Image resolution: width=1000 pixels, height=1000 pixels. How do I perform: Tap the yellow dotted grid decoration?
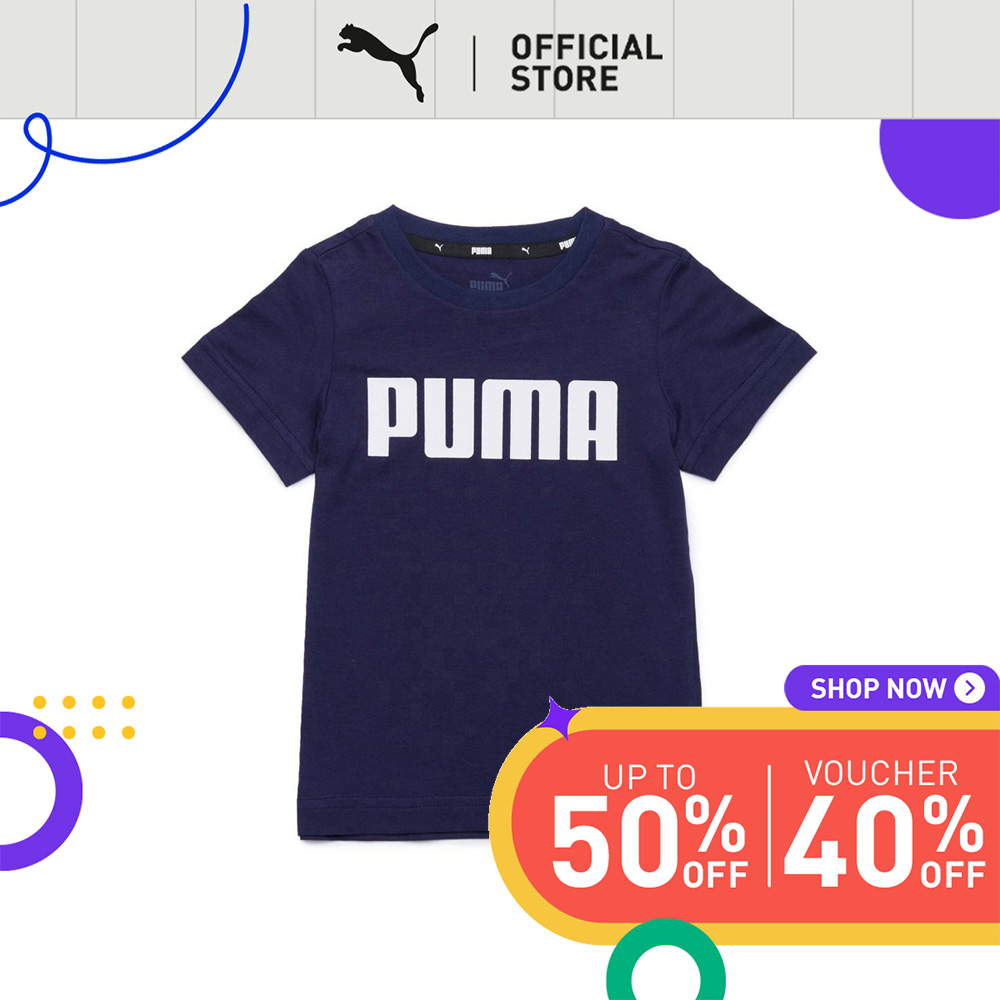click(84, 717)
